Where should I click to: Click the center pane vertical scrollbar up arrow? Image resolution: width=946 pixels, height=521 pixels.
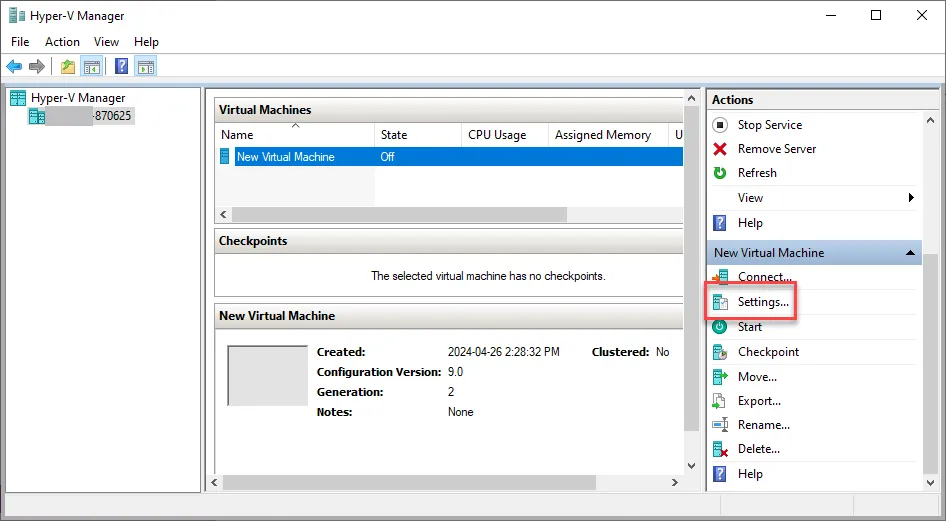coord(691,98)
